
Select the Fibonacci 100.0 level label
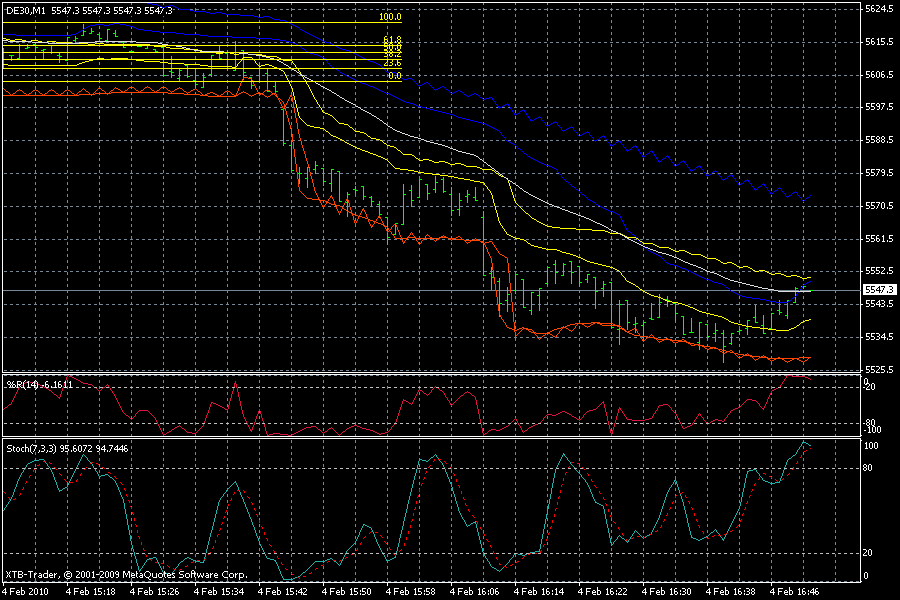pyautogui.click(x=390, y=17)
